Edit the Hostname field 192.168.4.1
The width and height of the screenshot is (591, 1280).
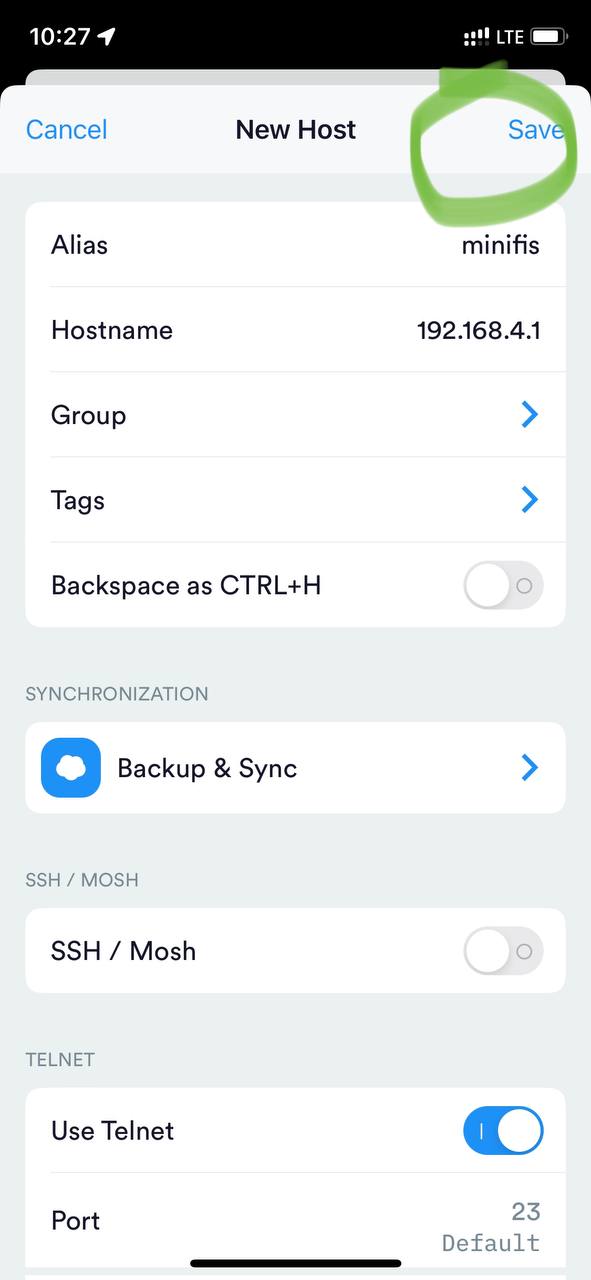[479, 330]
